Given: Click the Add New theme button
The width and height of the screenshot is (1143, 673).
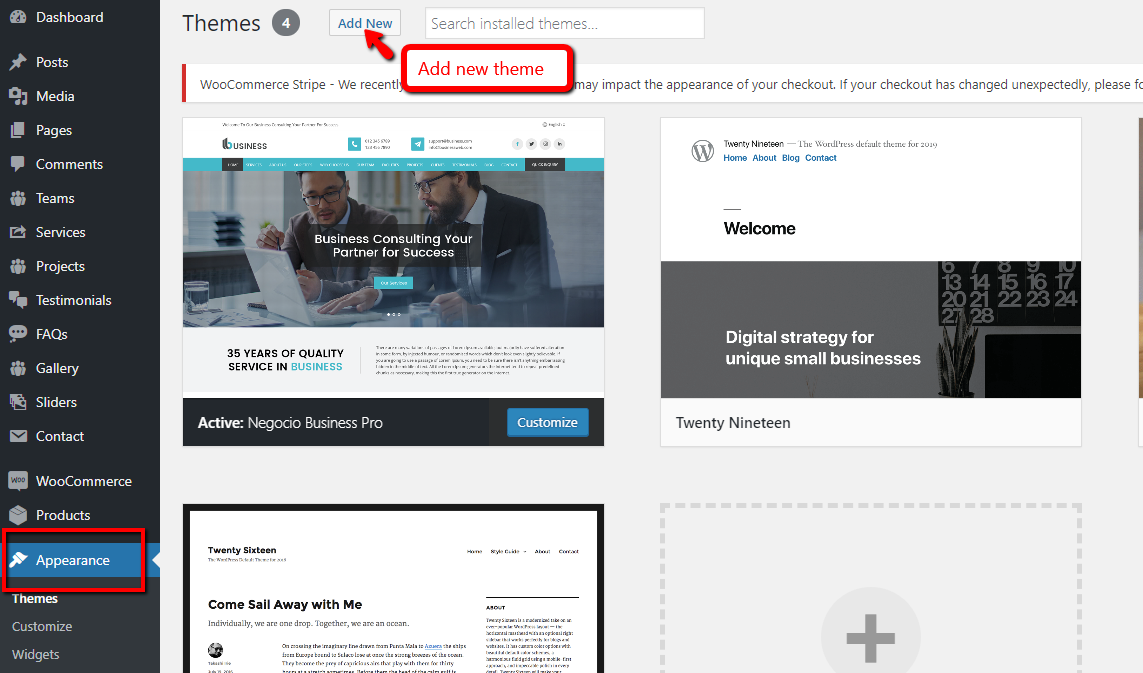Looking at the screenshot, I should 364,23.
